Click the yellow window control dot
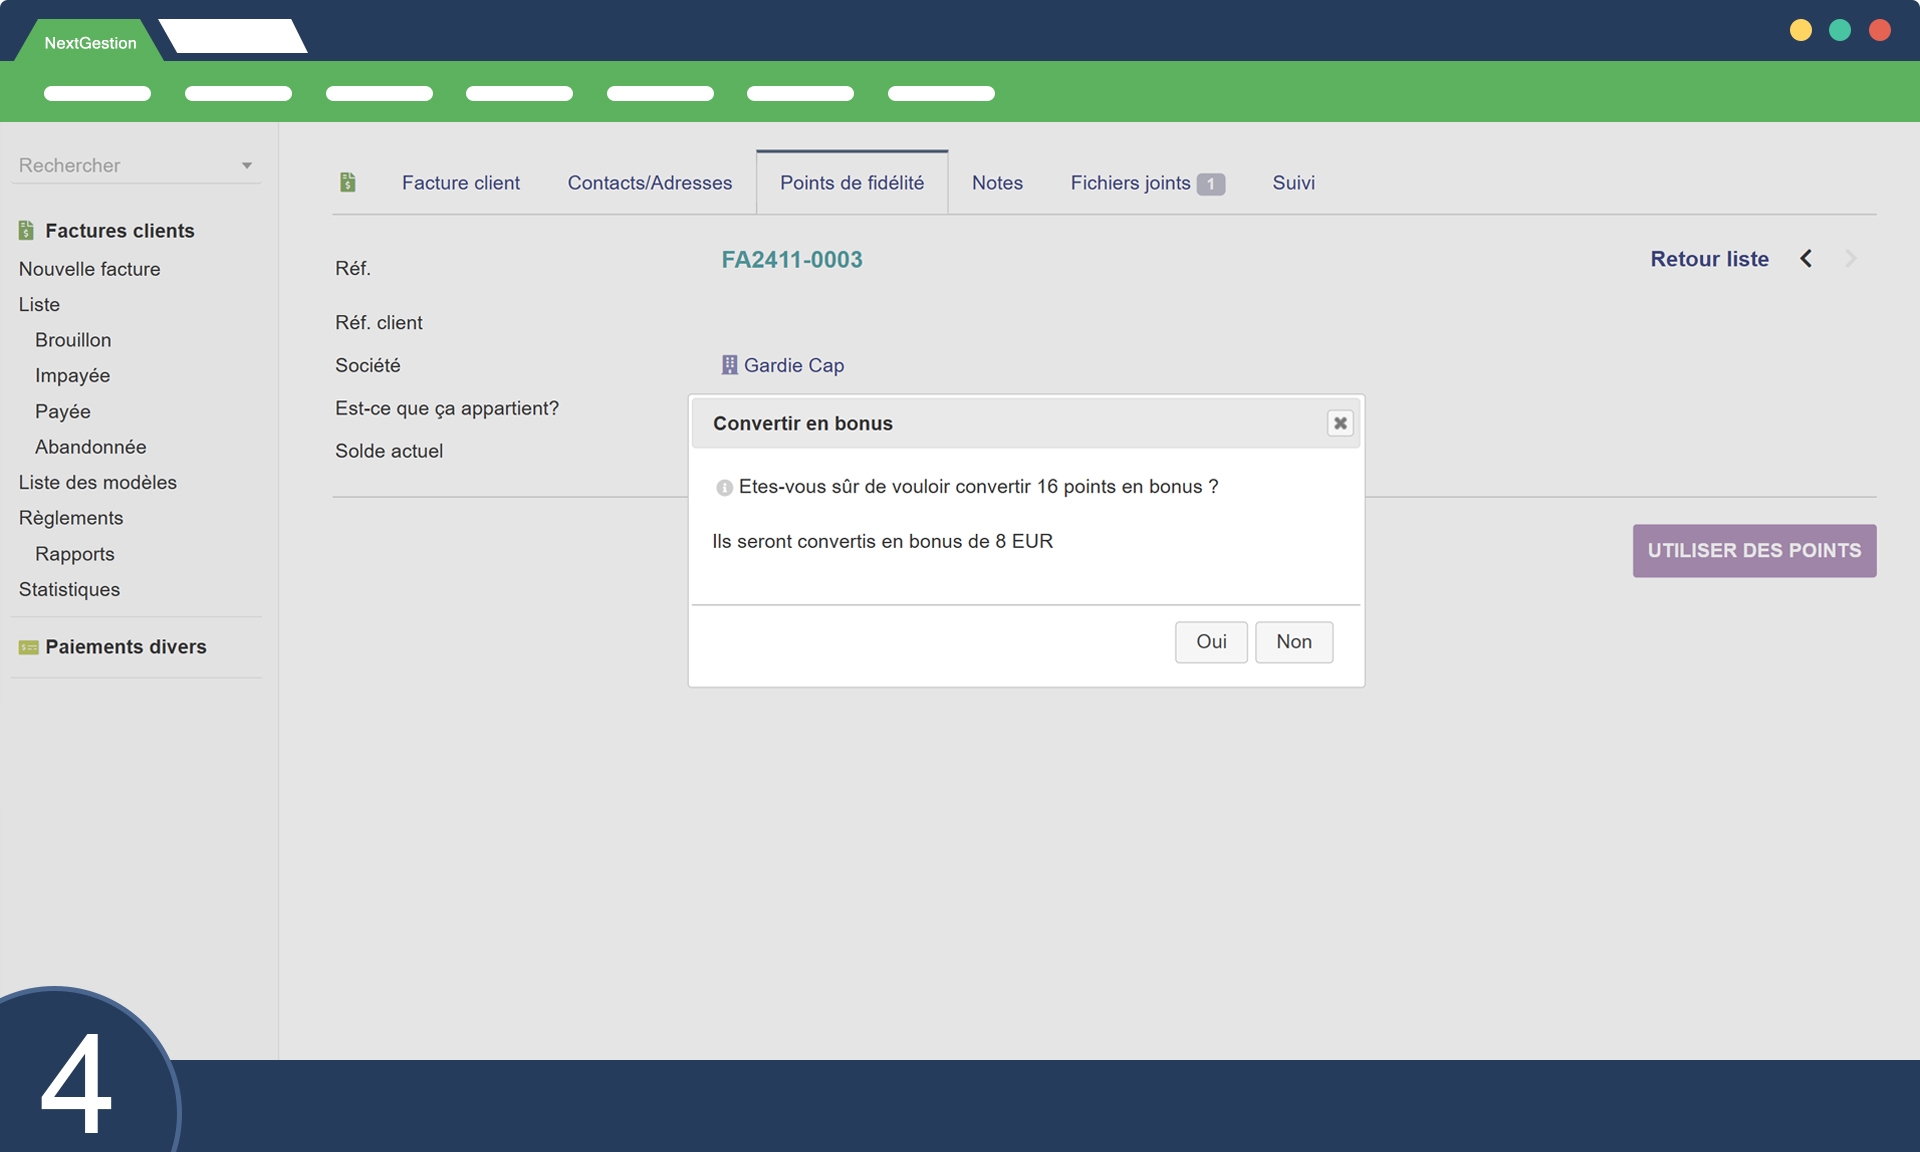The width and height of the screenshot is (1920, 1152). click(1800, 30)
